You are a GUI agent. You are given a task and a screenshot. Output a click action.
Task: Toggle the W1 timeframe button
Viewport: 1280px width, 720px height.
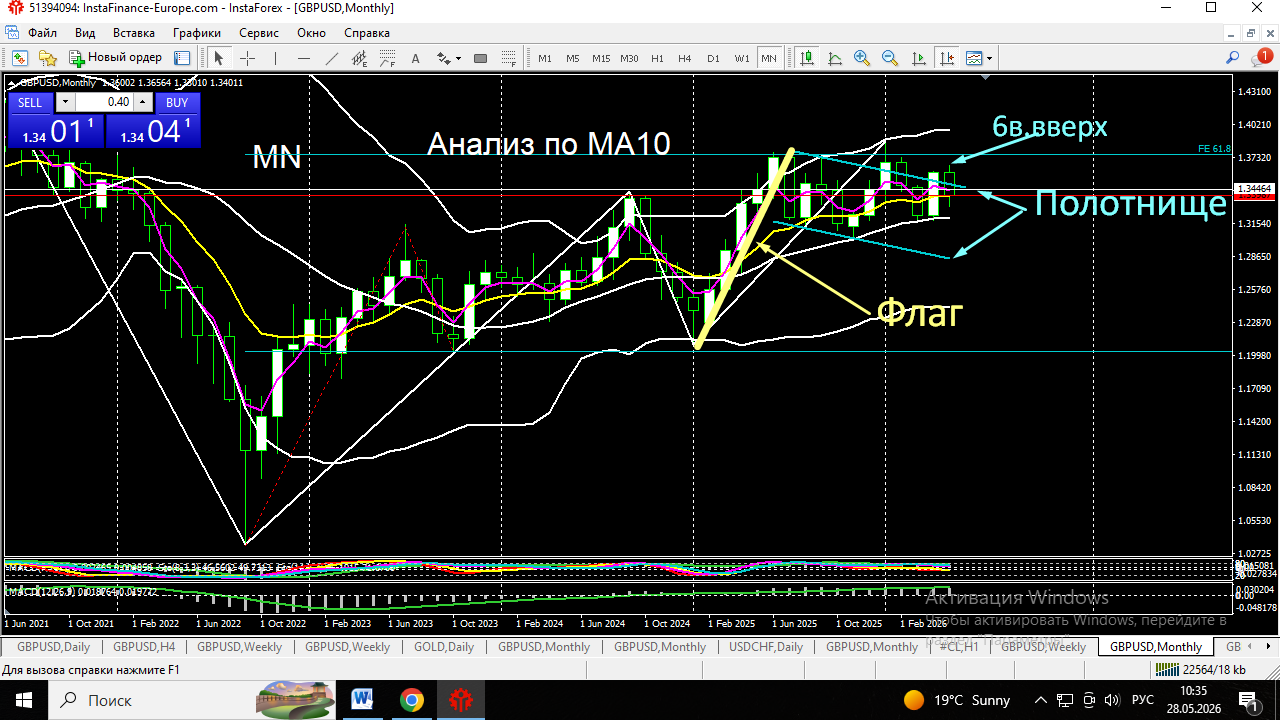tap(741, 58)
